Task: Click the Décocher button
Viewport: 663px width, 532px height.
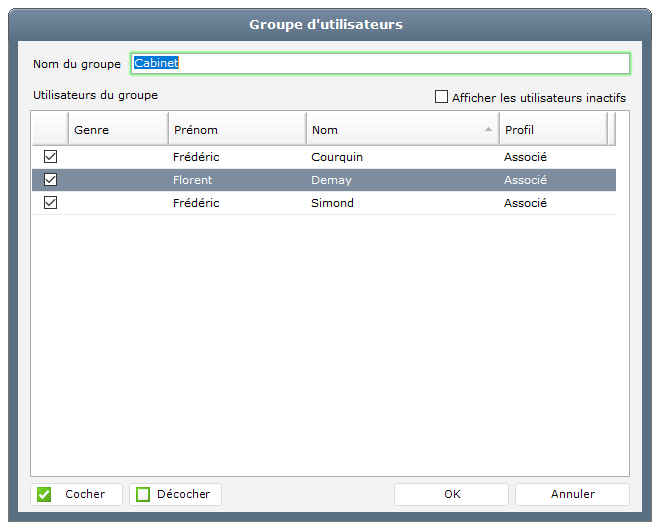Action: (175, 494)
